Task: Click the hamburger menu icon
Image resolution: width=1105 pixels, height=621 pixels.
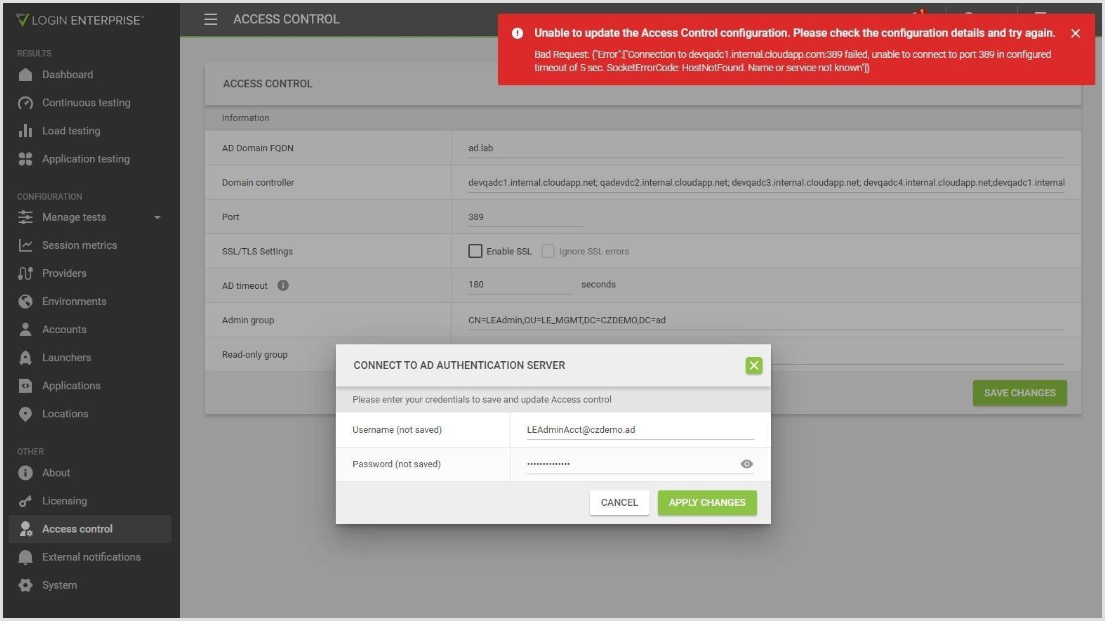Action: coord(211,19)
